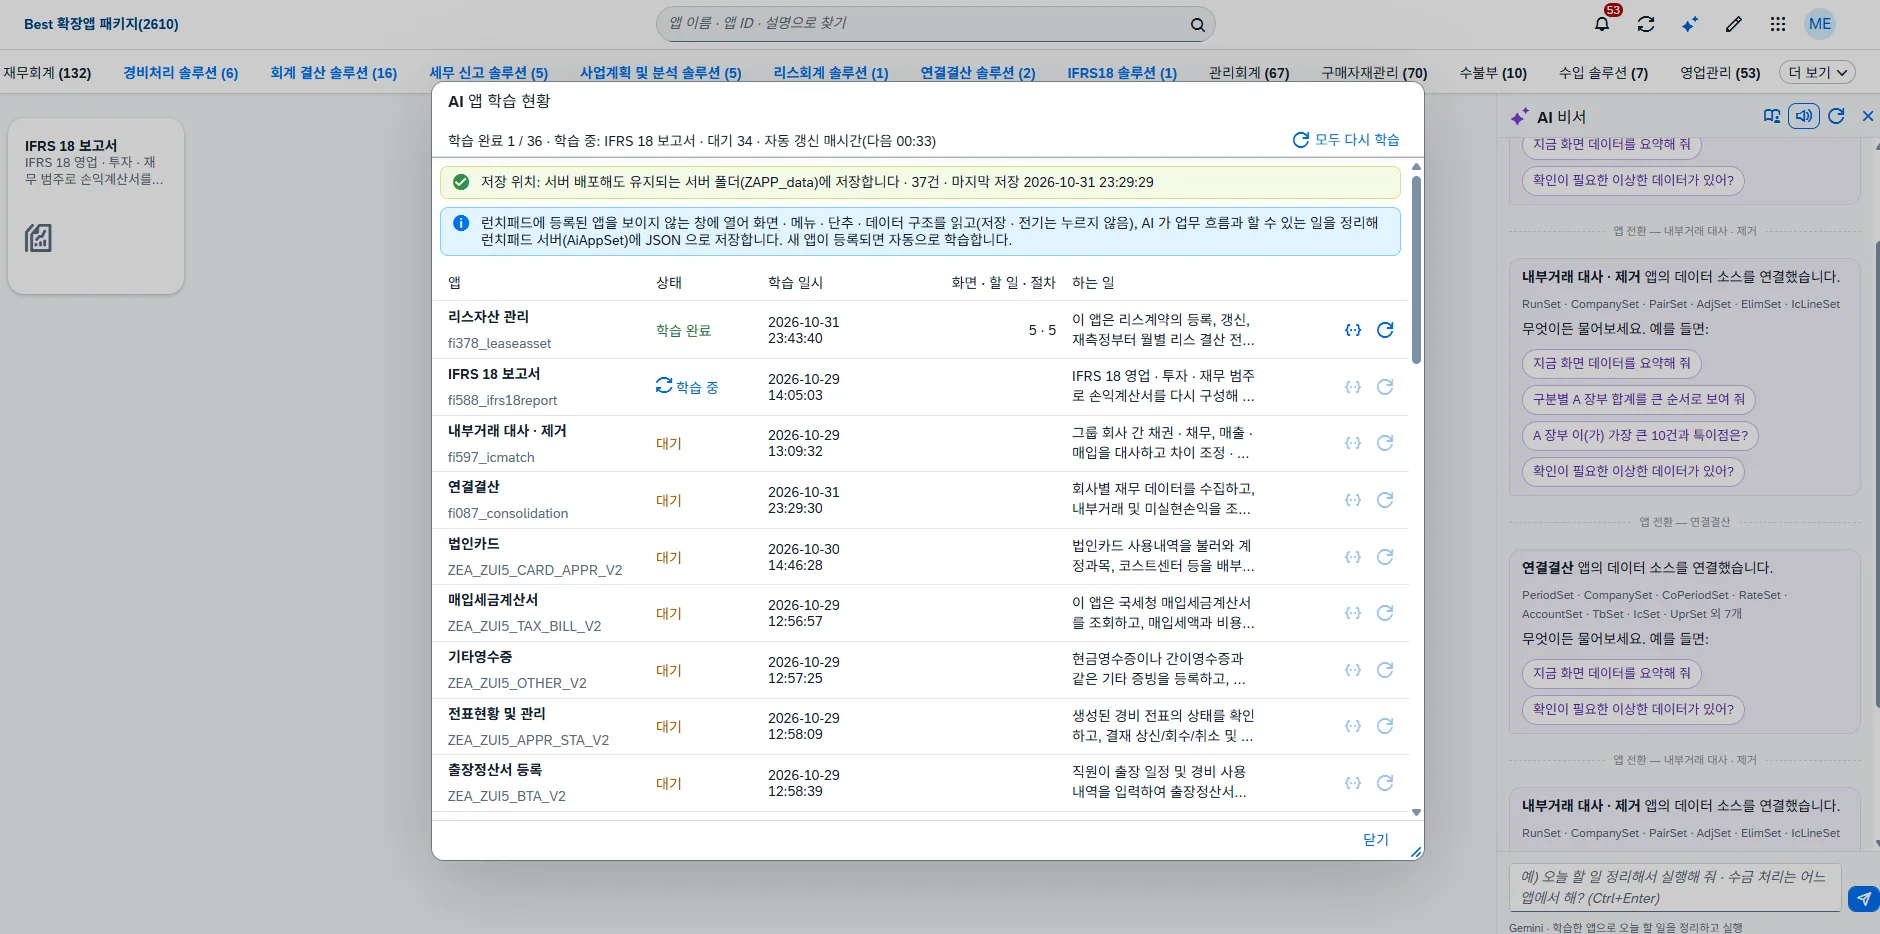1880x934 pixels.
Task: Click the dialog scrollbar down arrow
Action: coord(1416,813)
